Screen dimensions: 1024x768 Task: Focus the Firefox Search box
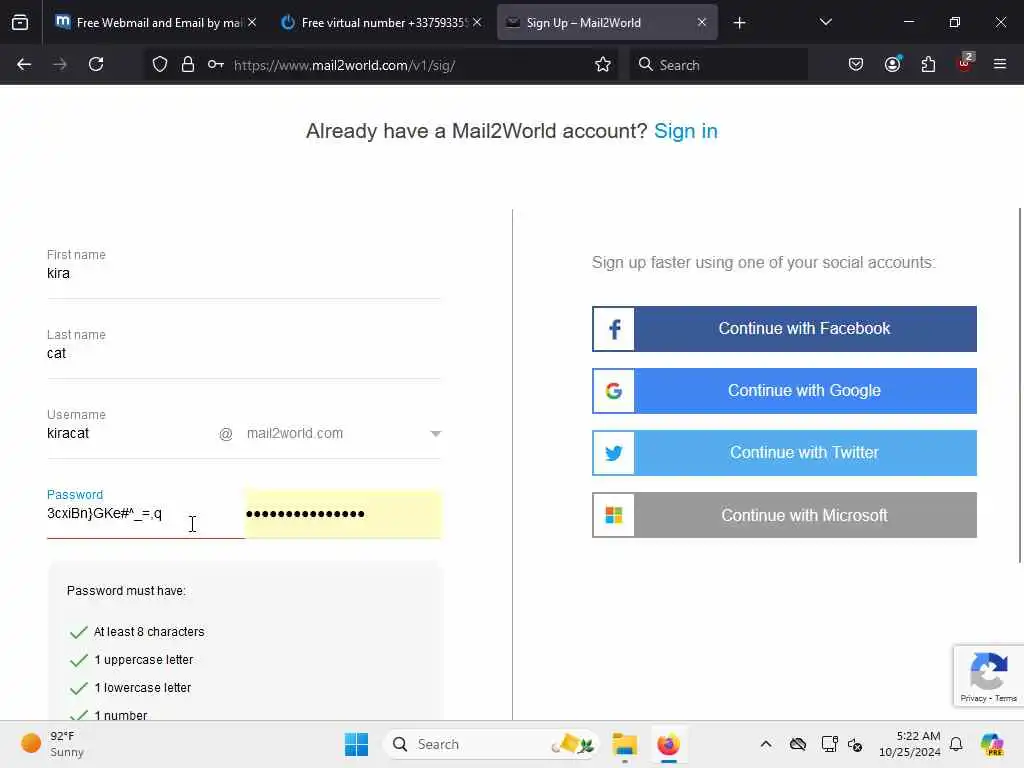click(718, 65)
